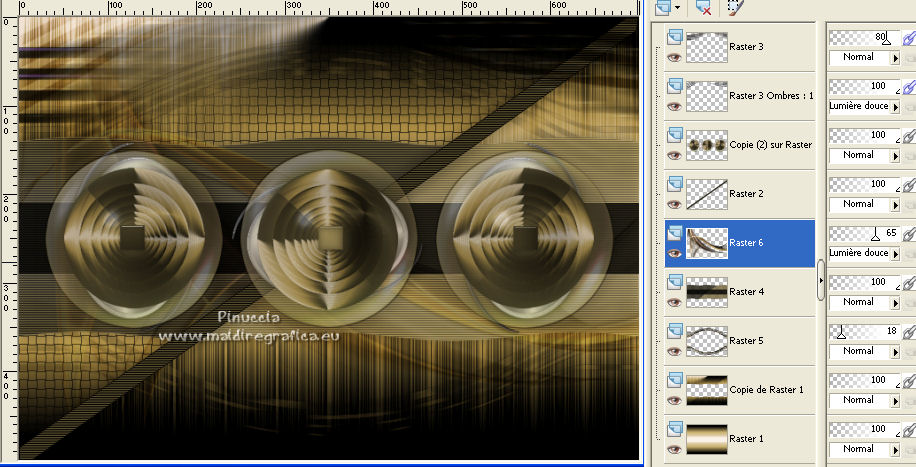Toggle the link icon of Raster 4

909,284
